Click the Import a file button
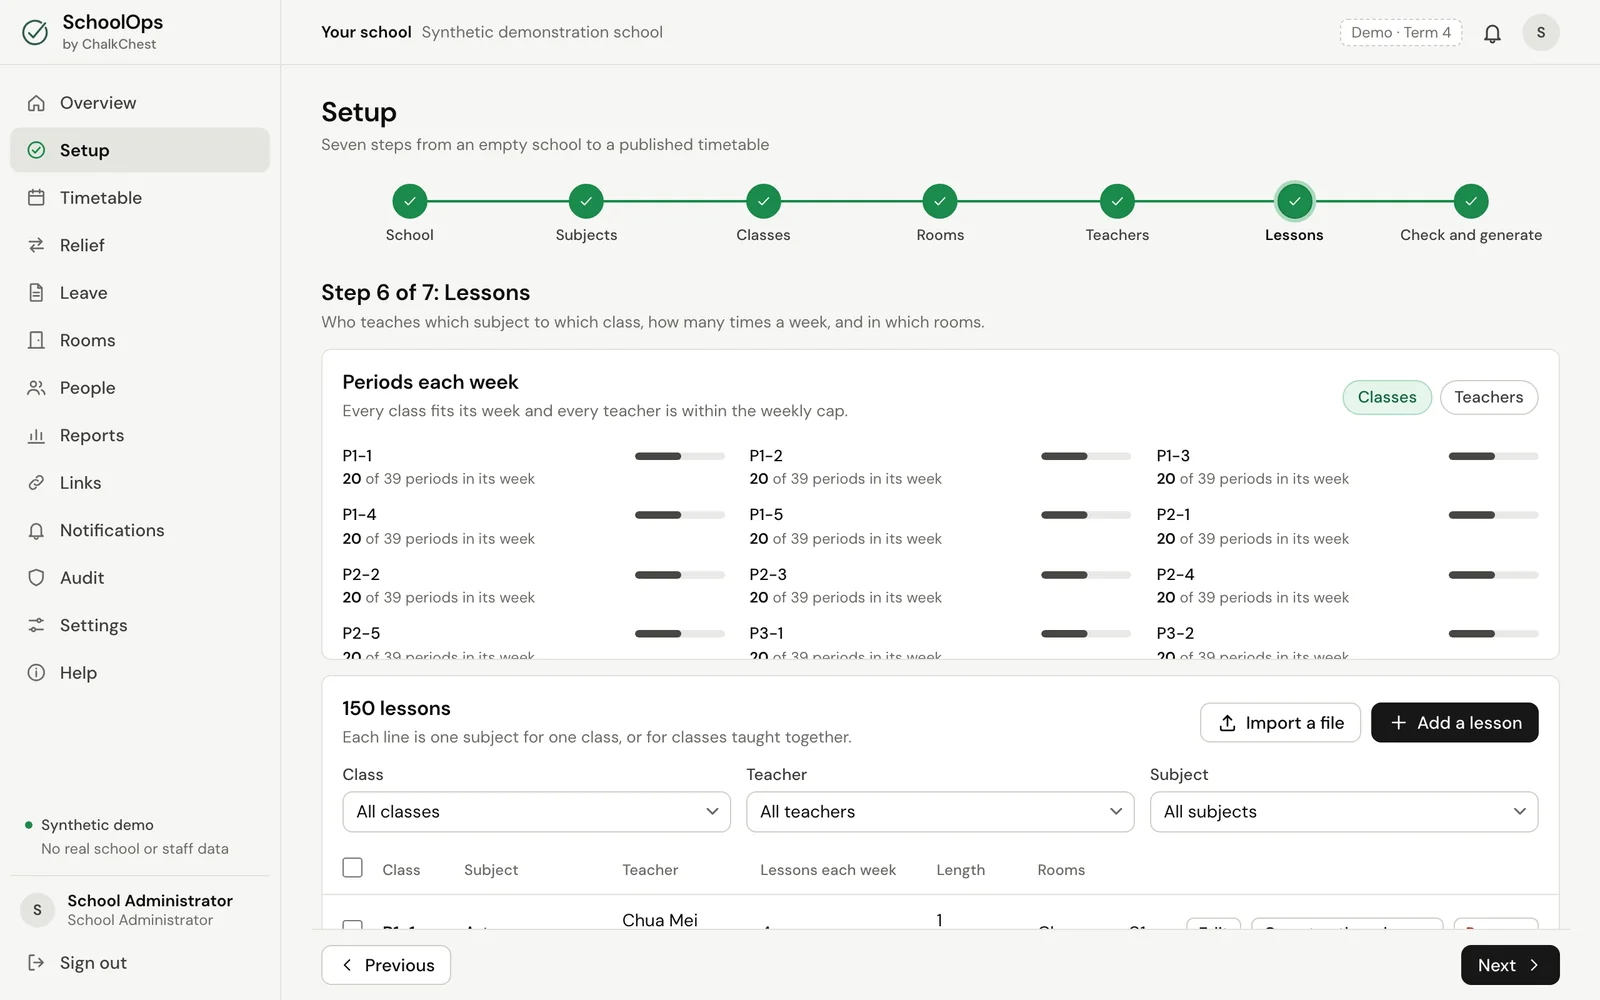Image resolution: width=1600 pixels, height=1000 pixels. (1280, 723)
